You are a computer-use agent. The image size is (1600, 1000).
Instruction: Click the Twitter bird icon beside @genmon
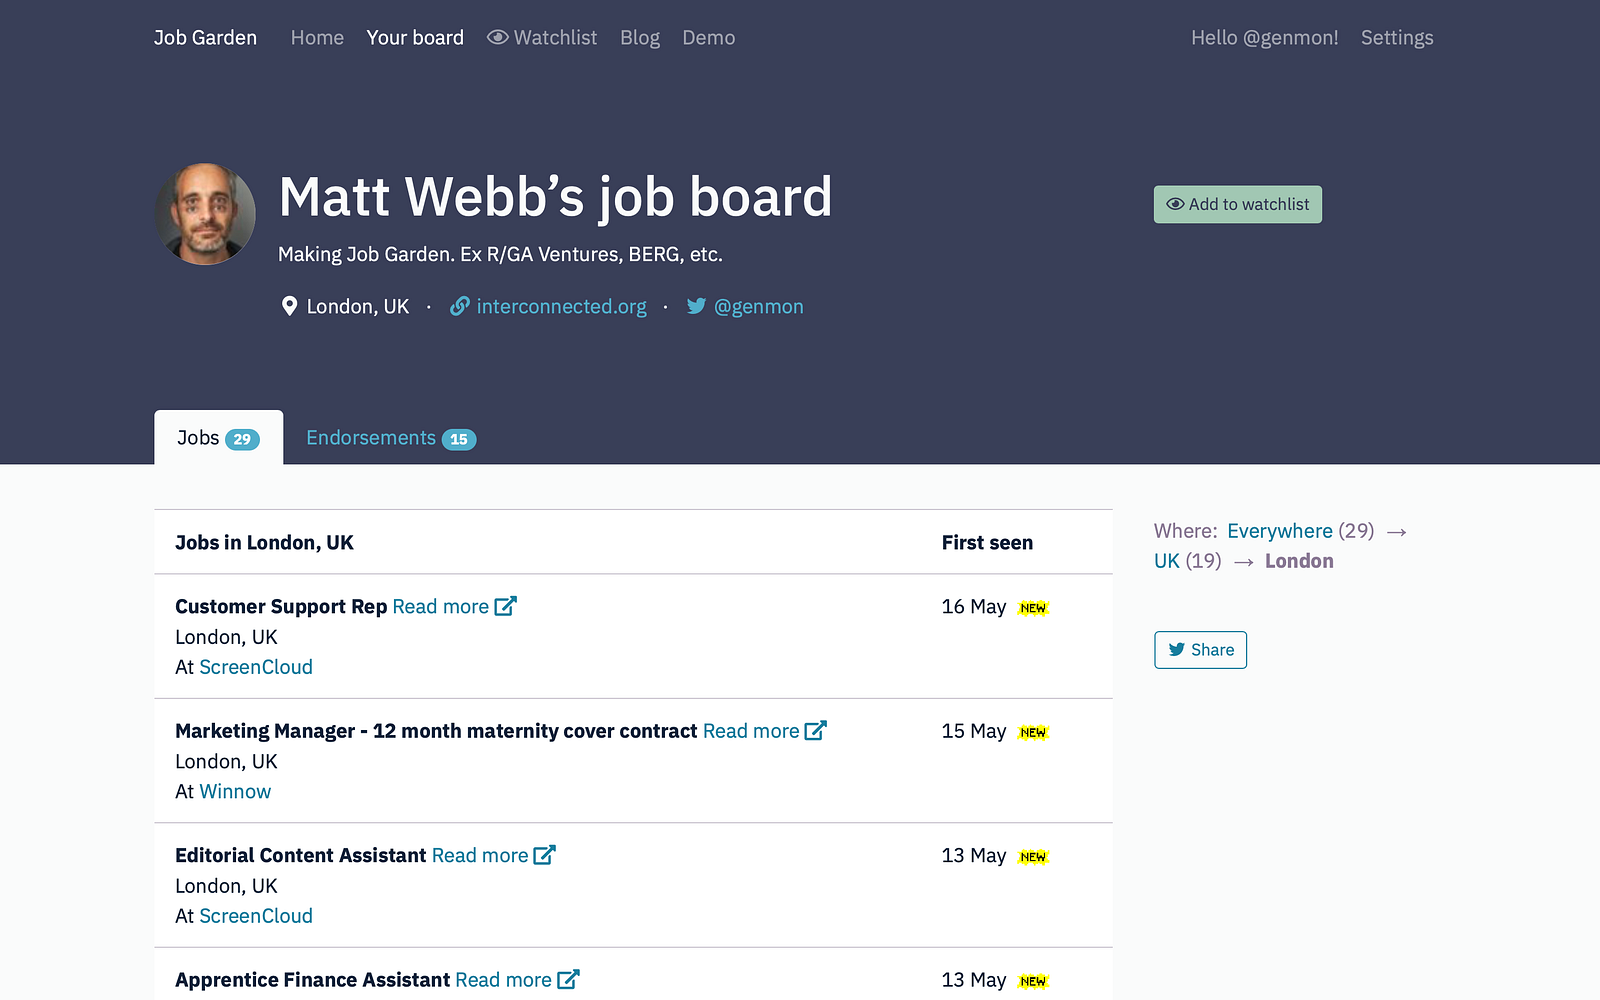696,306
